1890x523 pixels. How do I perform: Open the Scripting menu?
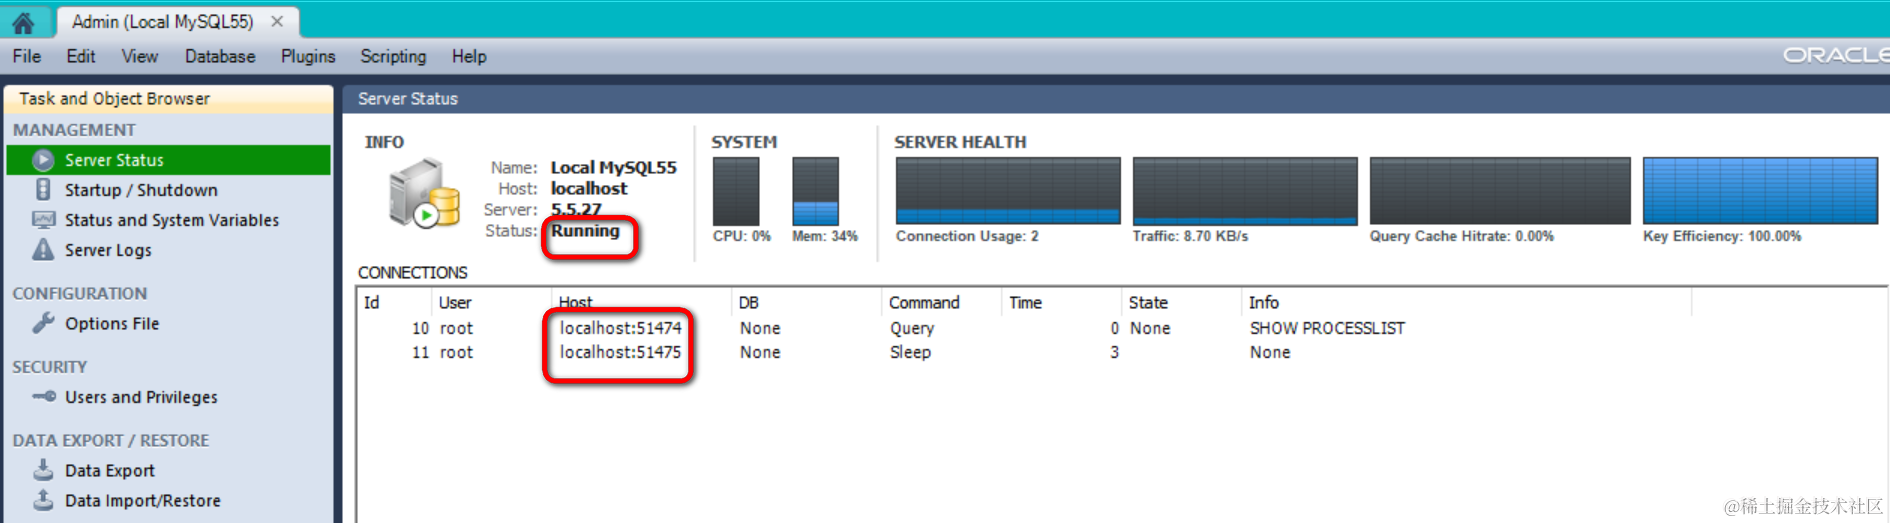393,56
